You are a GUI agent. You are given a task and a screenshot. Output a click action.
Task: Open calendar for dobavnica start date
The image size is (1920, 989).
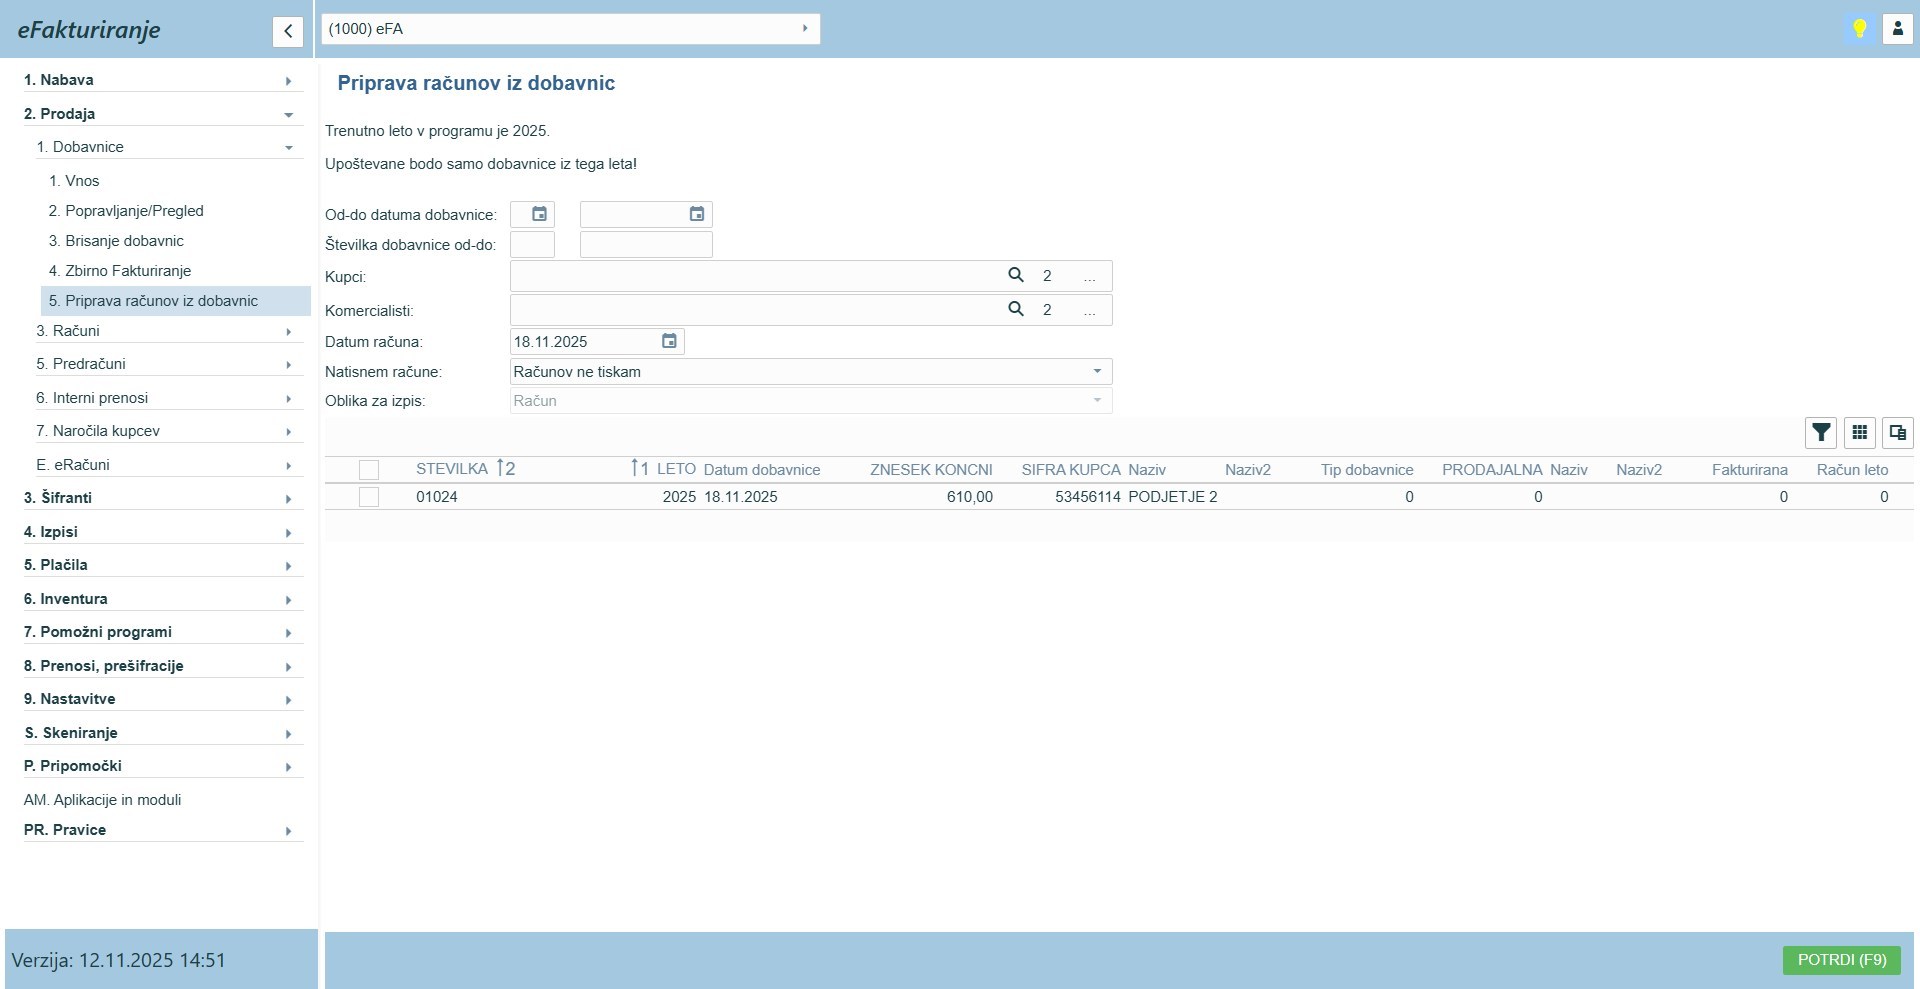539,215
